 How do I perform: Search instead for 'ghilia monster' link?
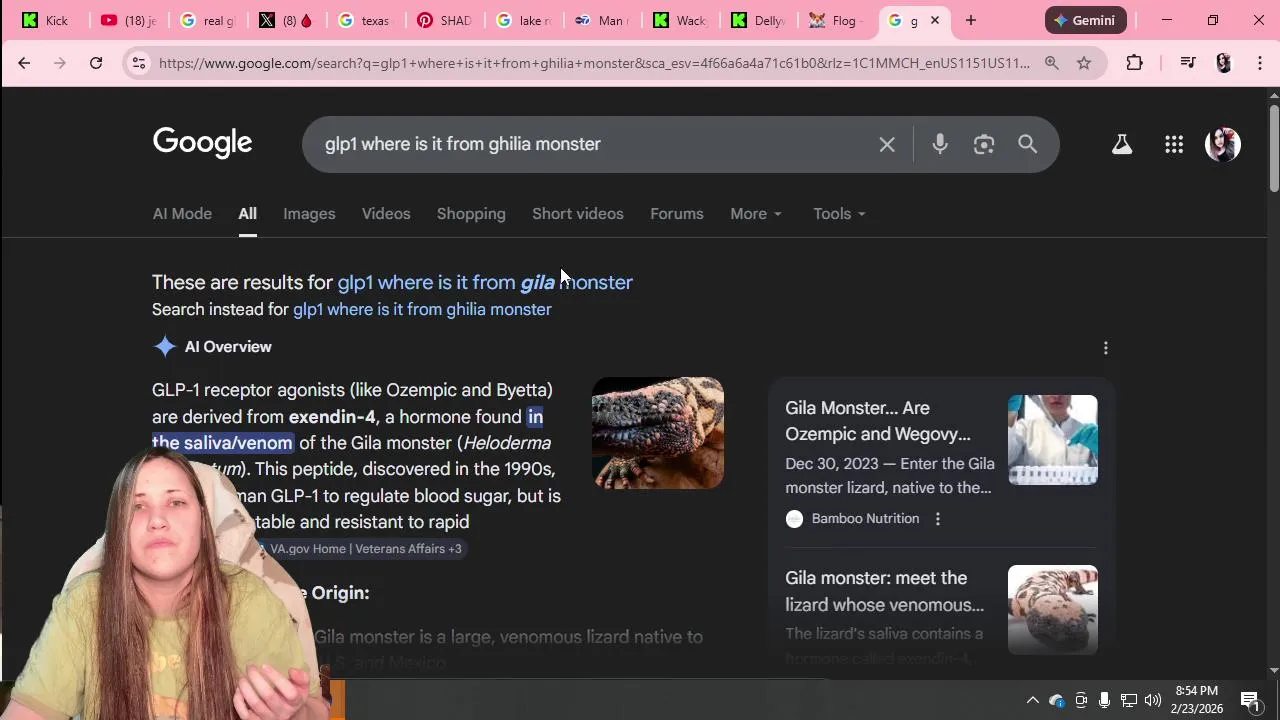(422, 309)
